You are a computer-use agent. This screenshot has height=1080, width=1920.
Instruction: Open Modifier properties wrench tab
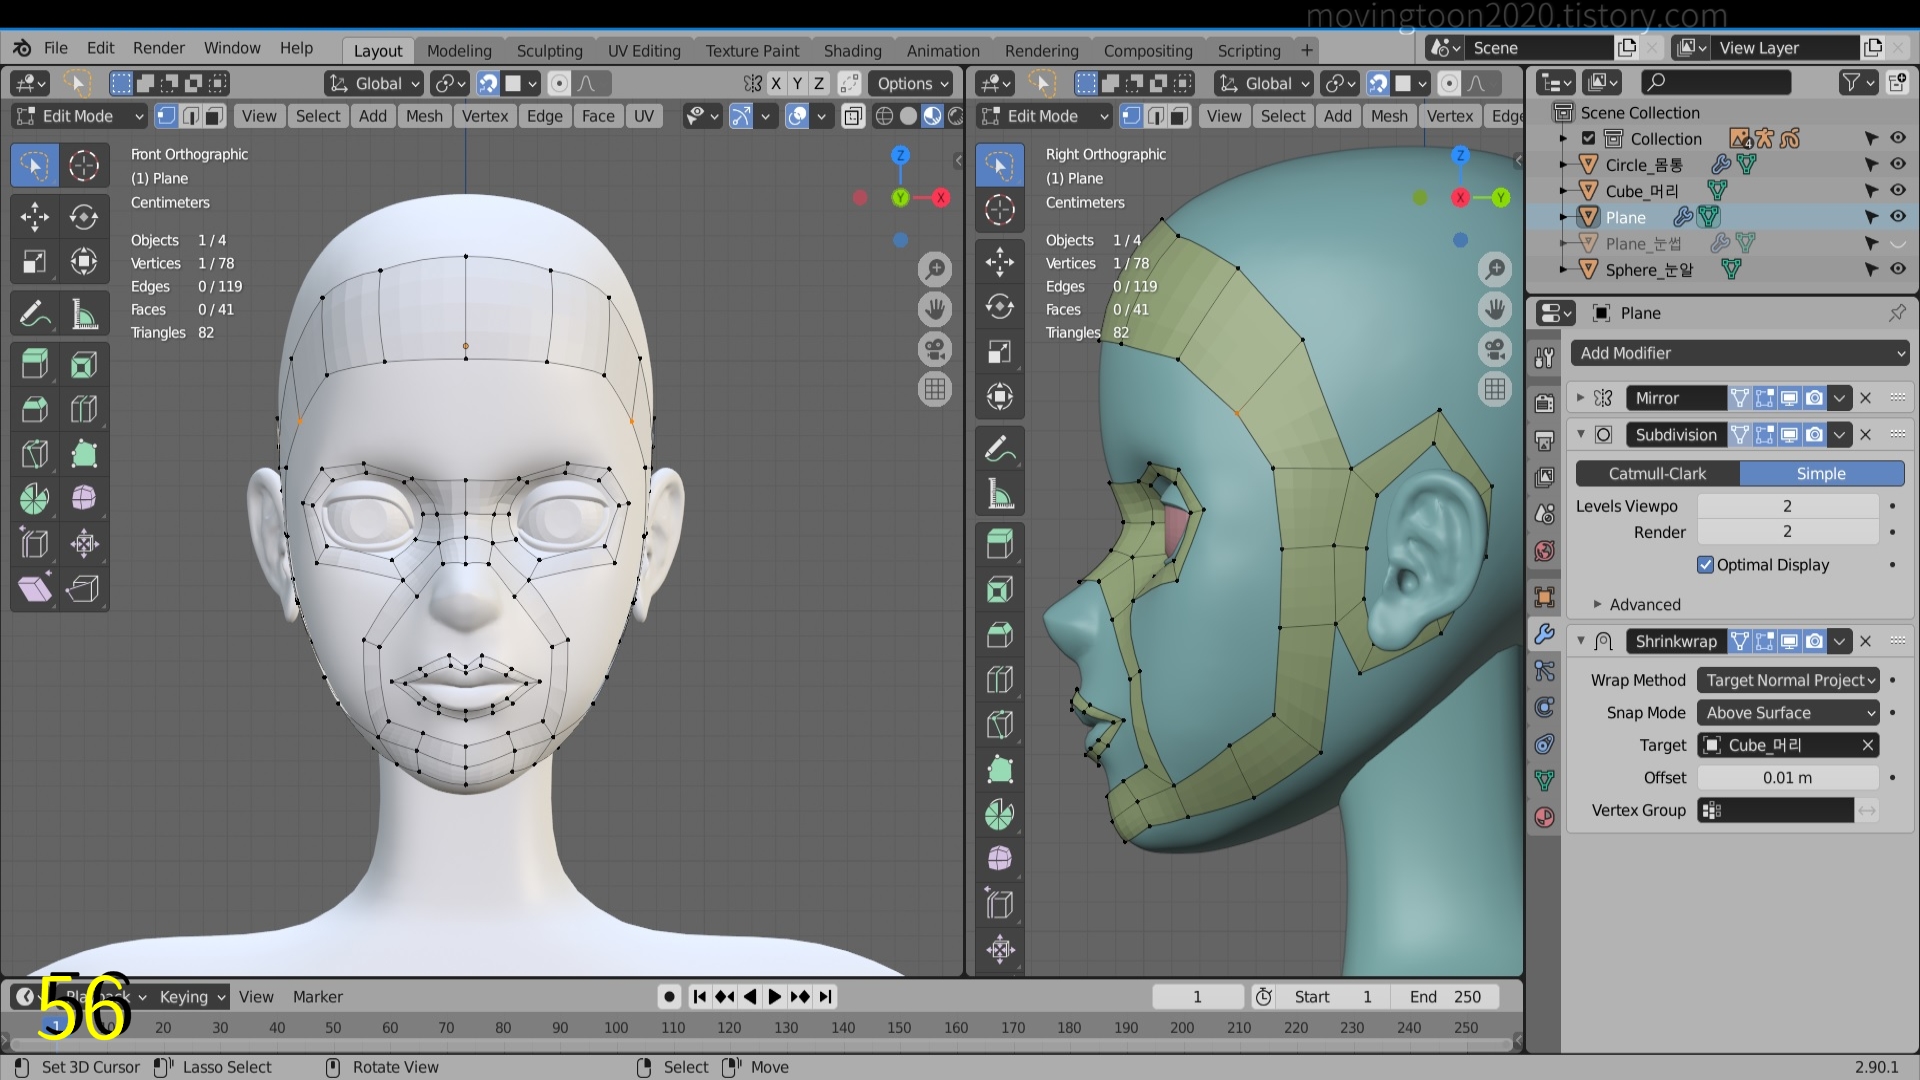point(1545,634)
